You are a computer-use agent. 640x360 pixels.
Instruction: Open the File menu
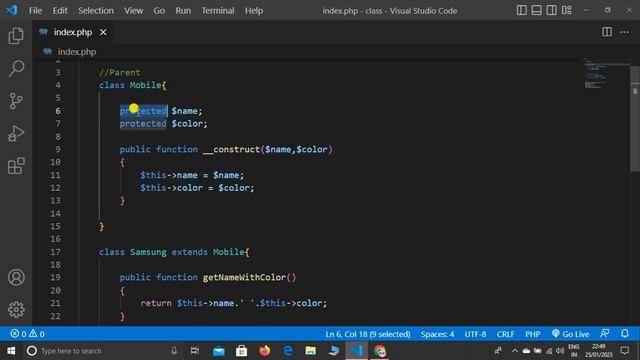click(35, 11)
